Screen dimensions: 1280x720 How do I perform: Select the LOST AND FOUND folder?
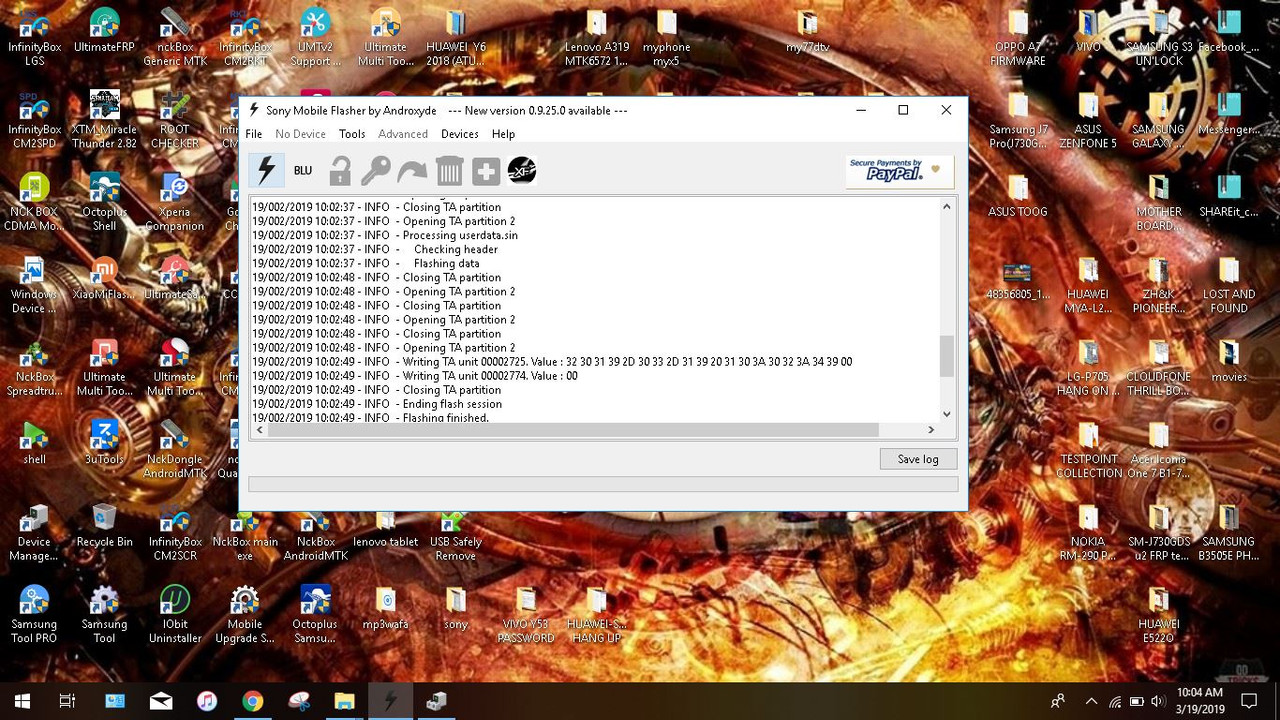coord(1229,285)
